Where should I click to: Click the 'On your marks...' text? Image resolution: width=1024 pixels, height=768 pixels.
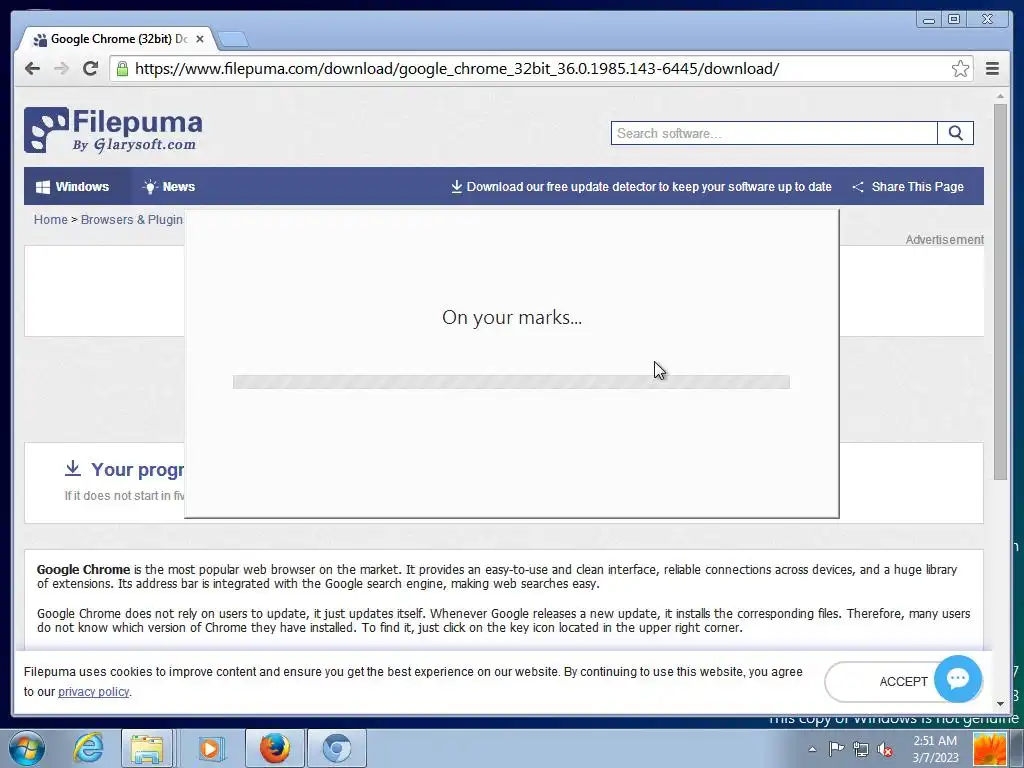click(x=511, y=317)
